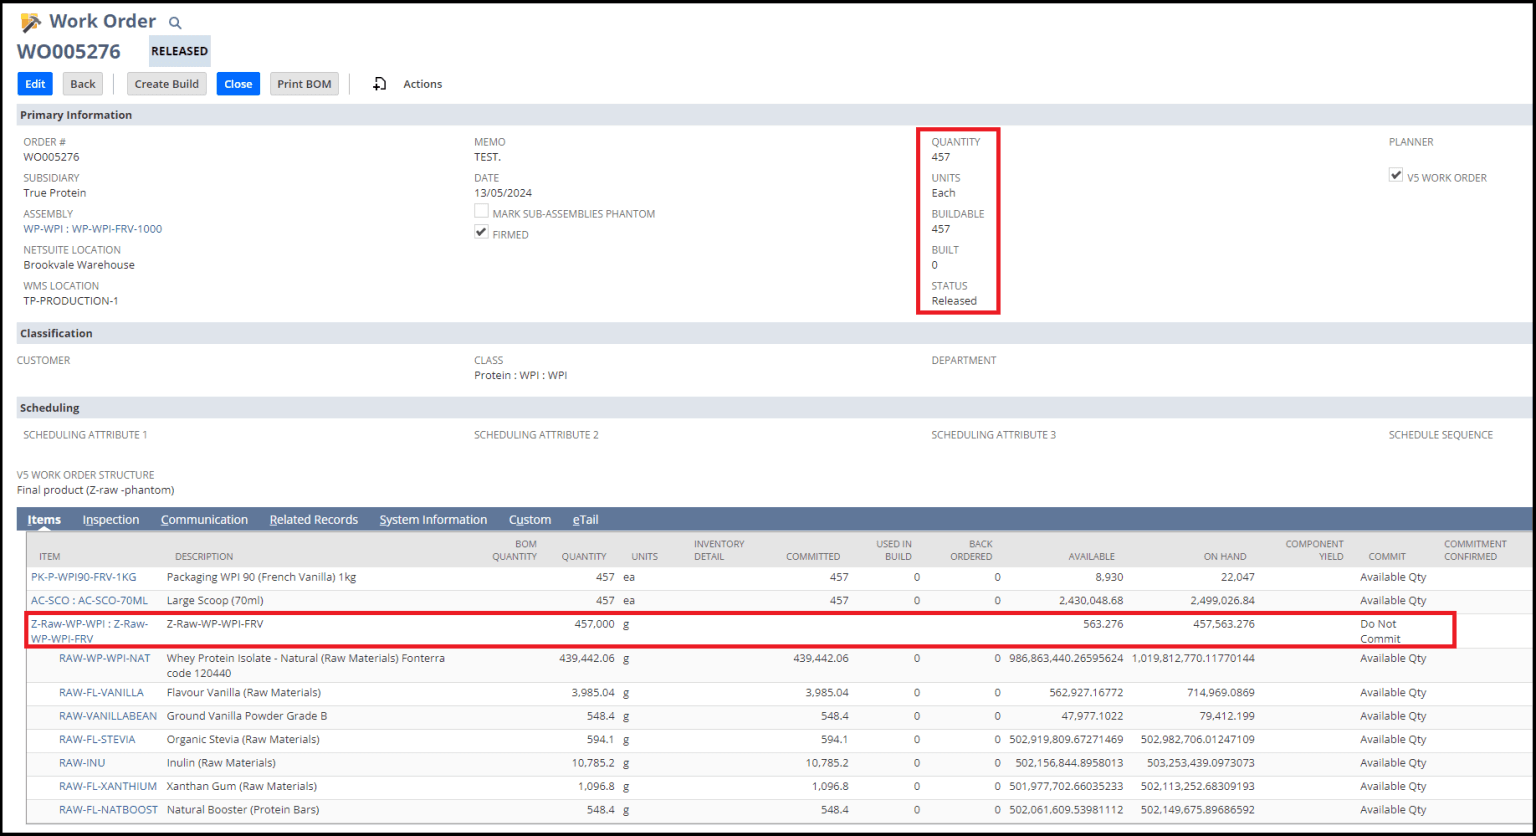
Task: Open the Communication tab
Action: pyautogui.click(x=204, y=519)
